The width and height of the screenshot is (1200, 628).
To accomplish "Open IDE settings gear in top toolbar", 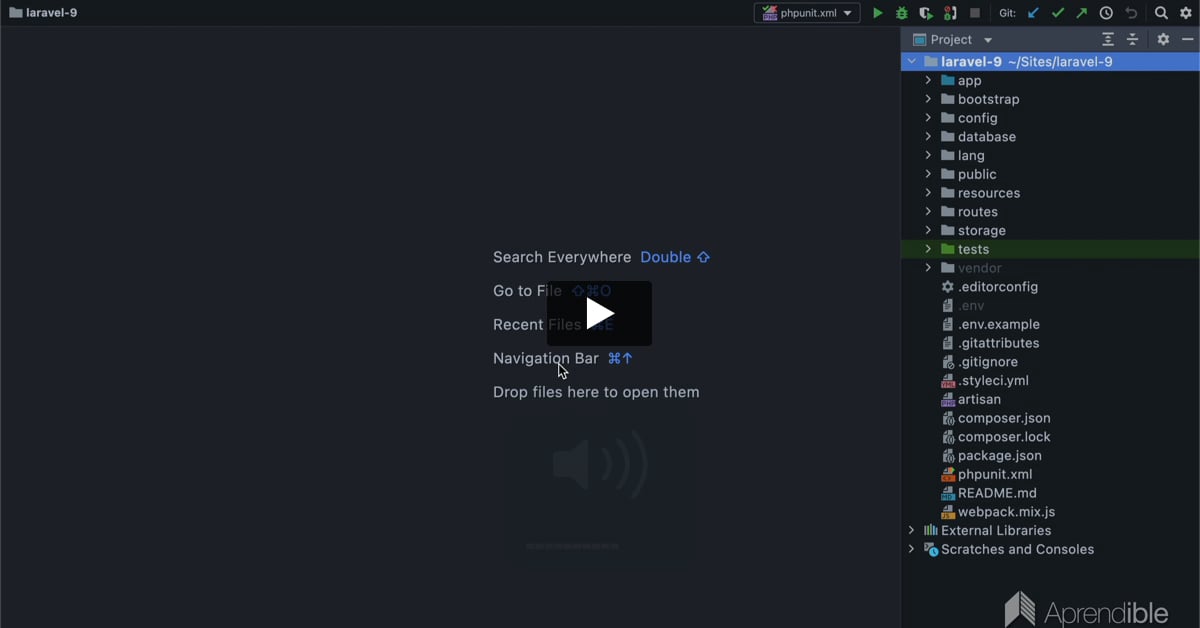I will tap(1186, 13).
